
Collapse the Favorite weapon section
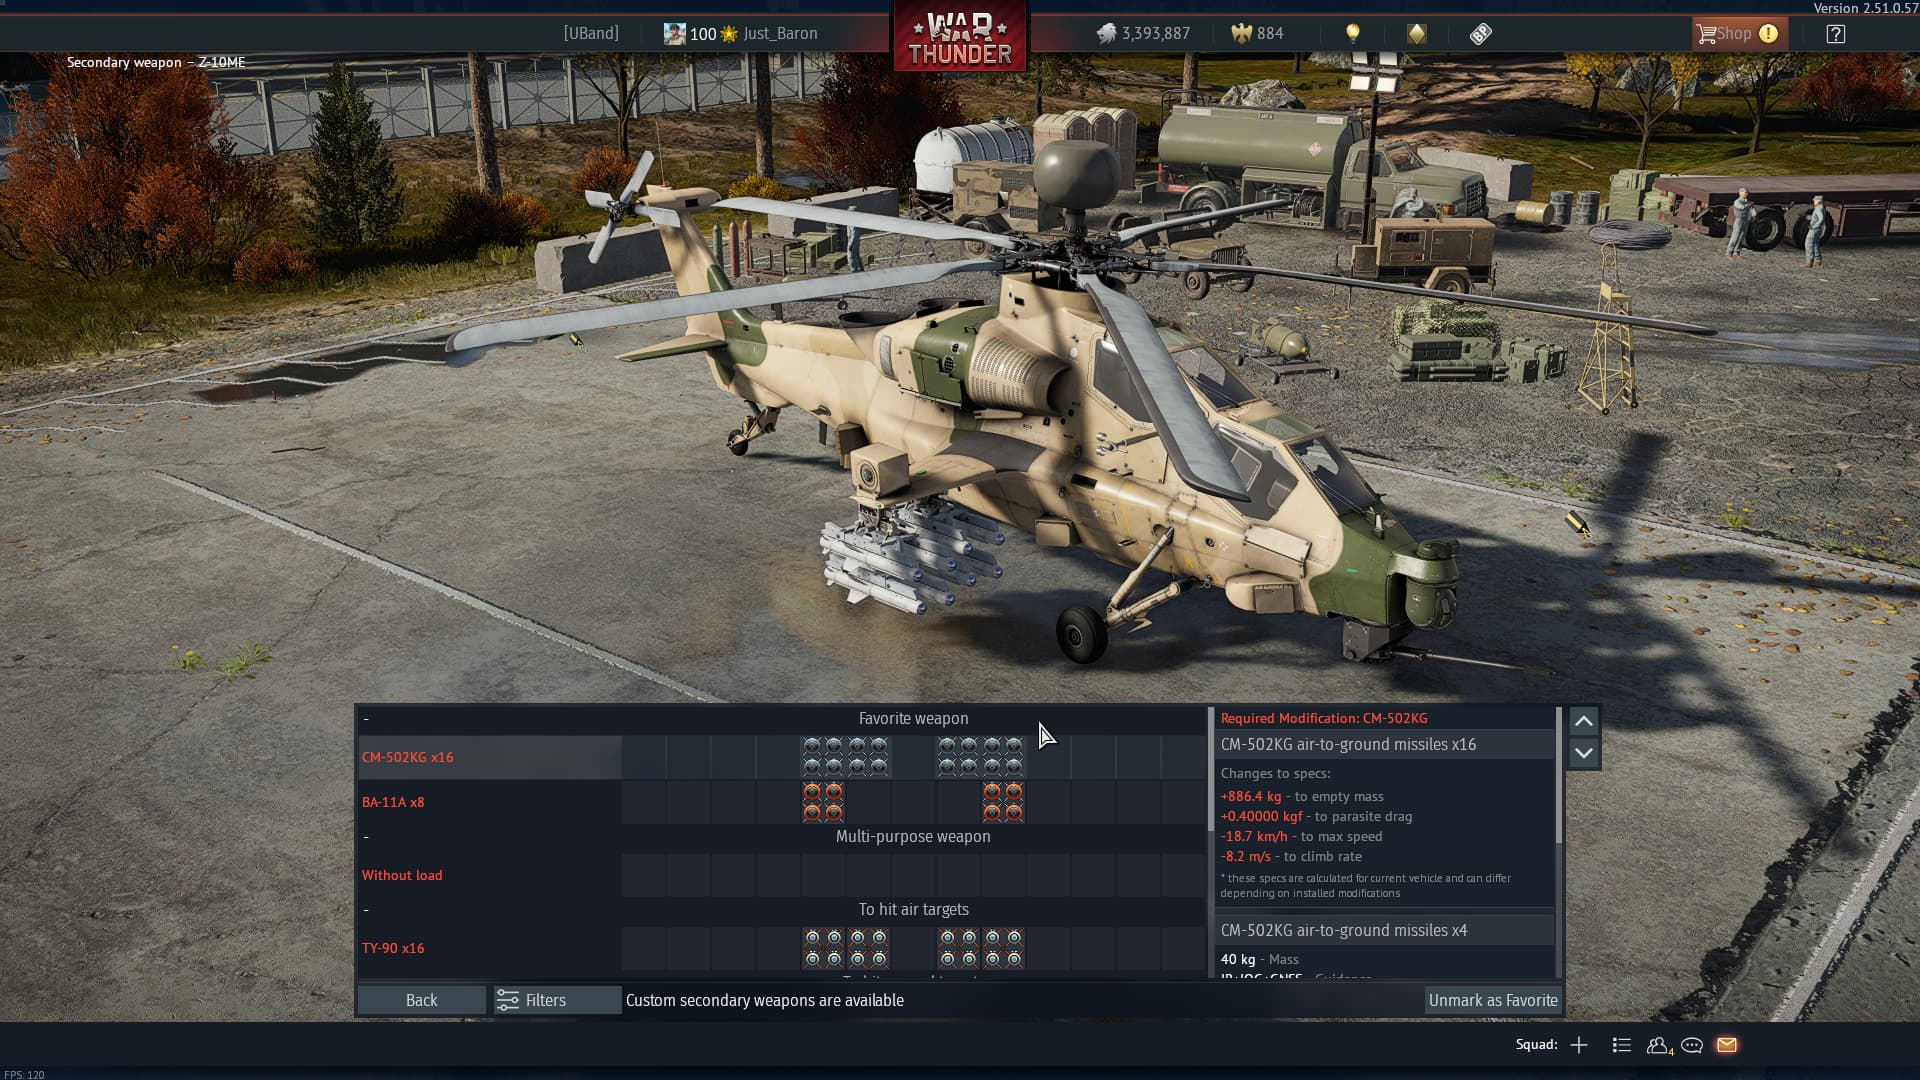coord(366,719)
